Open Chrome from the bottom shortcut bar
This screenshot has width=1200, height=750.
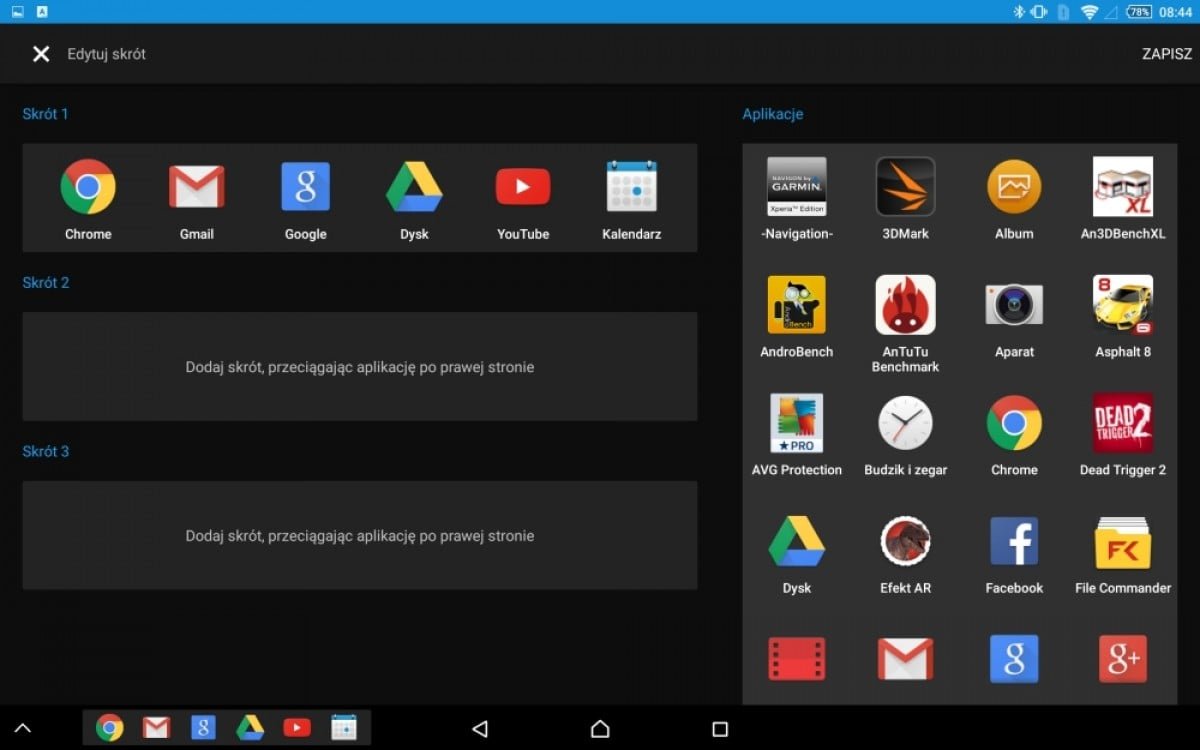(109, 728)
